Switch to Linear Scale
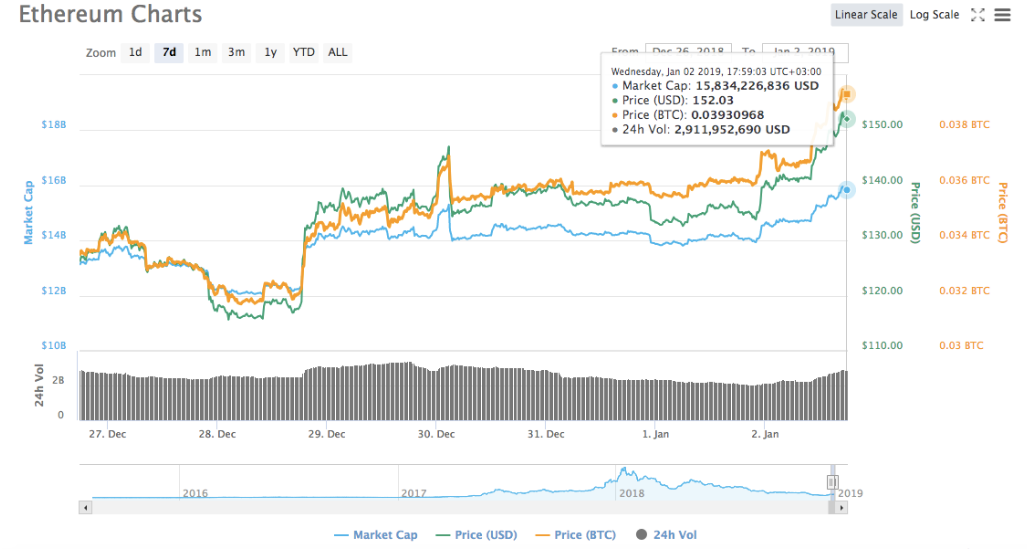Image resolution: width=1027 pixels, height=549 pixels. click(x=866, y=14)
